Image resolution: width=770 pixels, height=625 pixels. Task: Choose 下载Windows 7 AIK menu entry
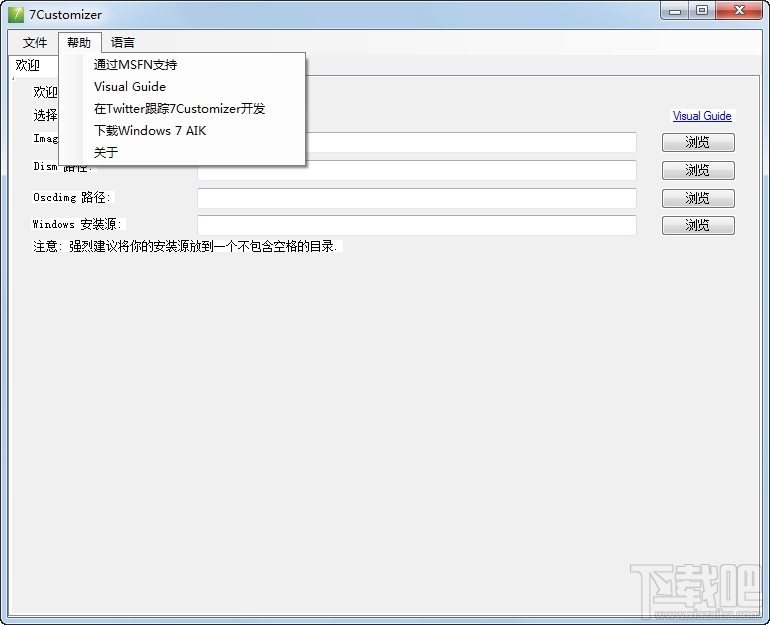tap(182, 131)
